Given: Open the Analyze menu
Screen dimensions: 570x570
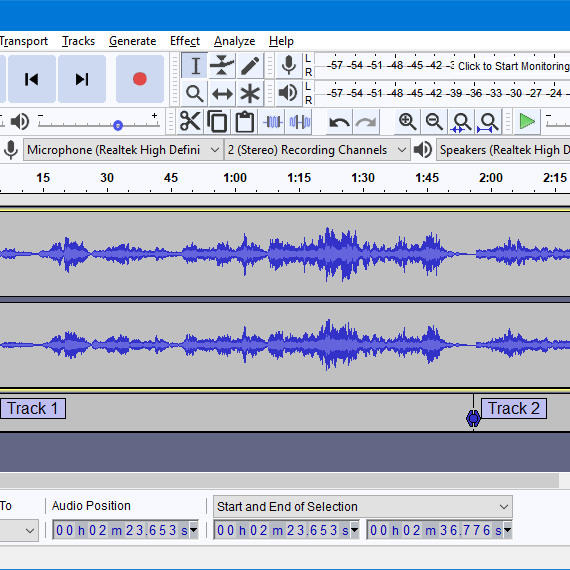Looking at the screenshot, I should [x=234, y=41].
